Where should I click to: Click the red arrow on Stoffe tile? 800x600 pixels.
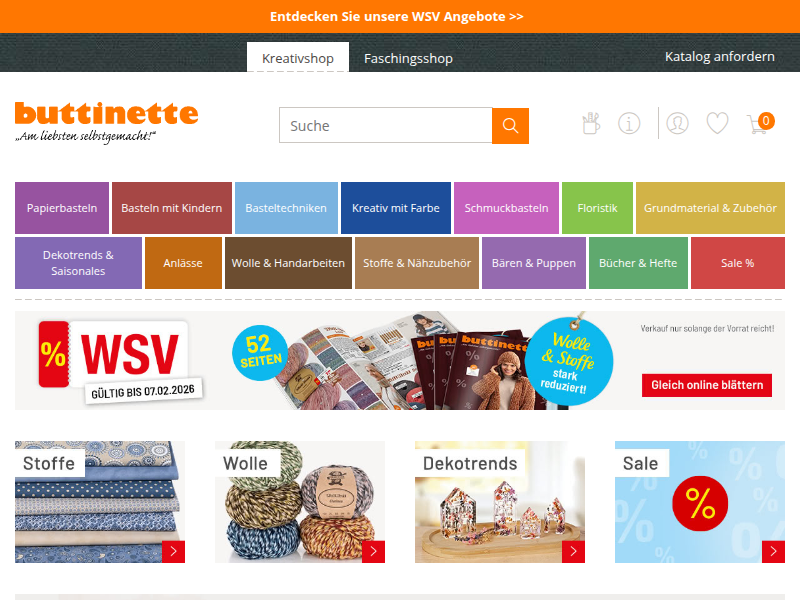point(173,552)
